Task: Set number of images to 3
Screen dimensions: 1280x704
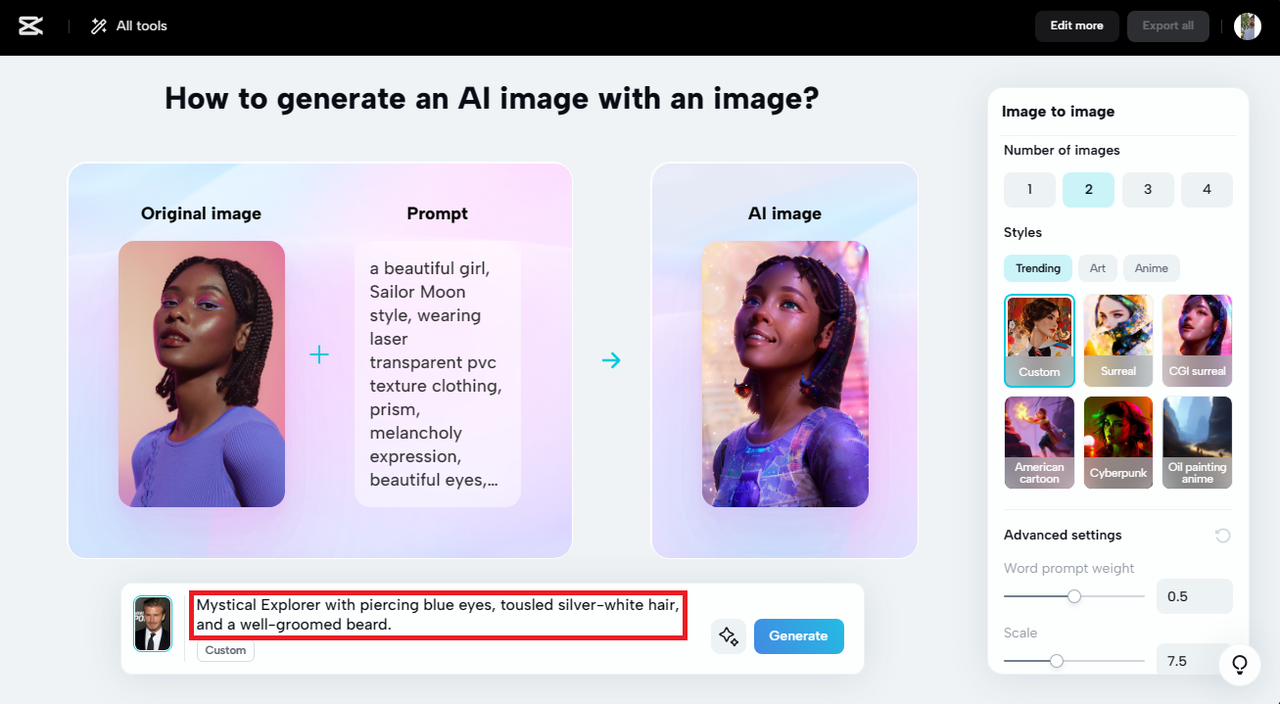Action: pyautogui.click(x=1148, y=189)
